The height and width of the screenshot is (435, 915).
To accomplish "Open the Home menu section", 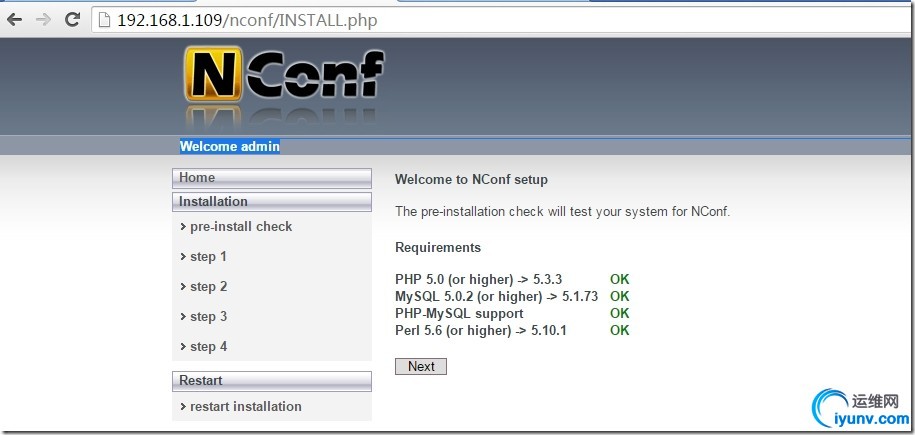I will (272, 178).
